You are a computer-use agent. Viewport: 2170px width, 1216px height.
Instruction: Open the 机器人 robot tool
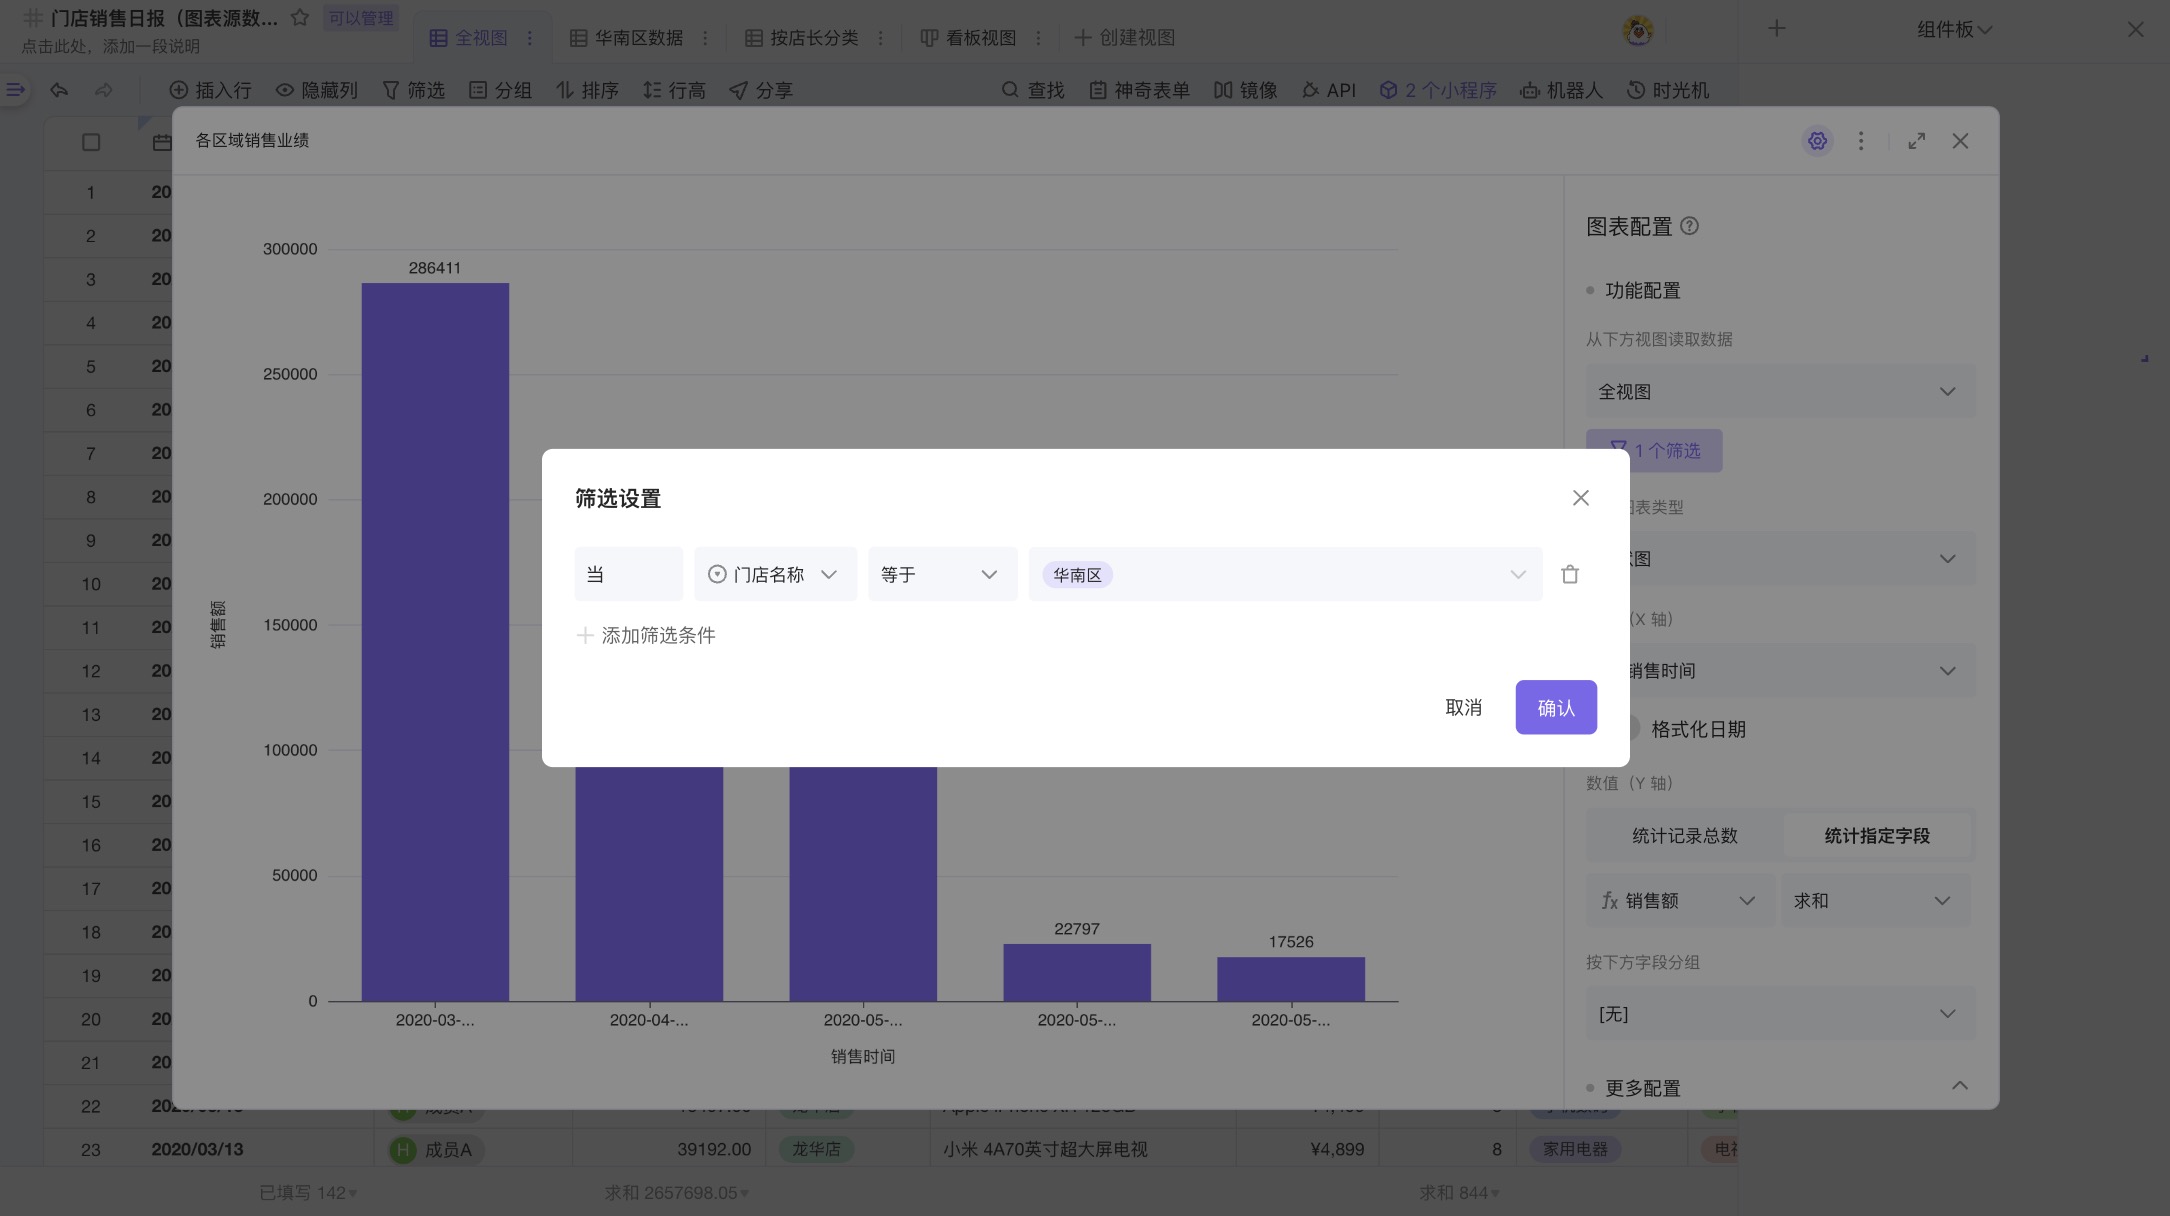pos(1561,90)
